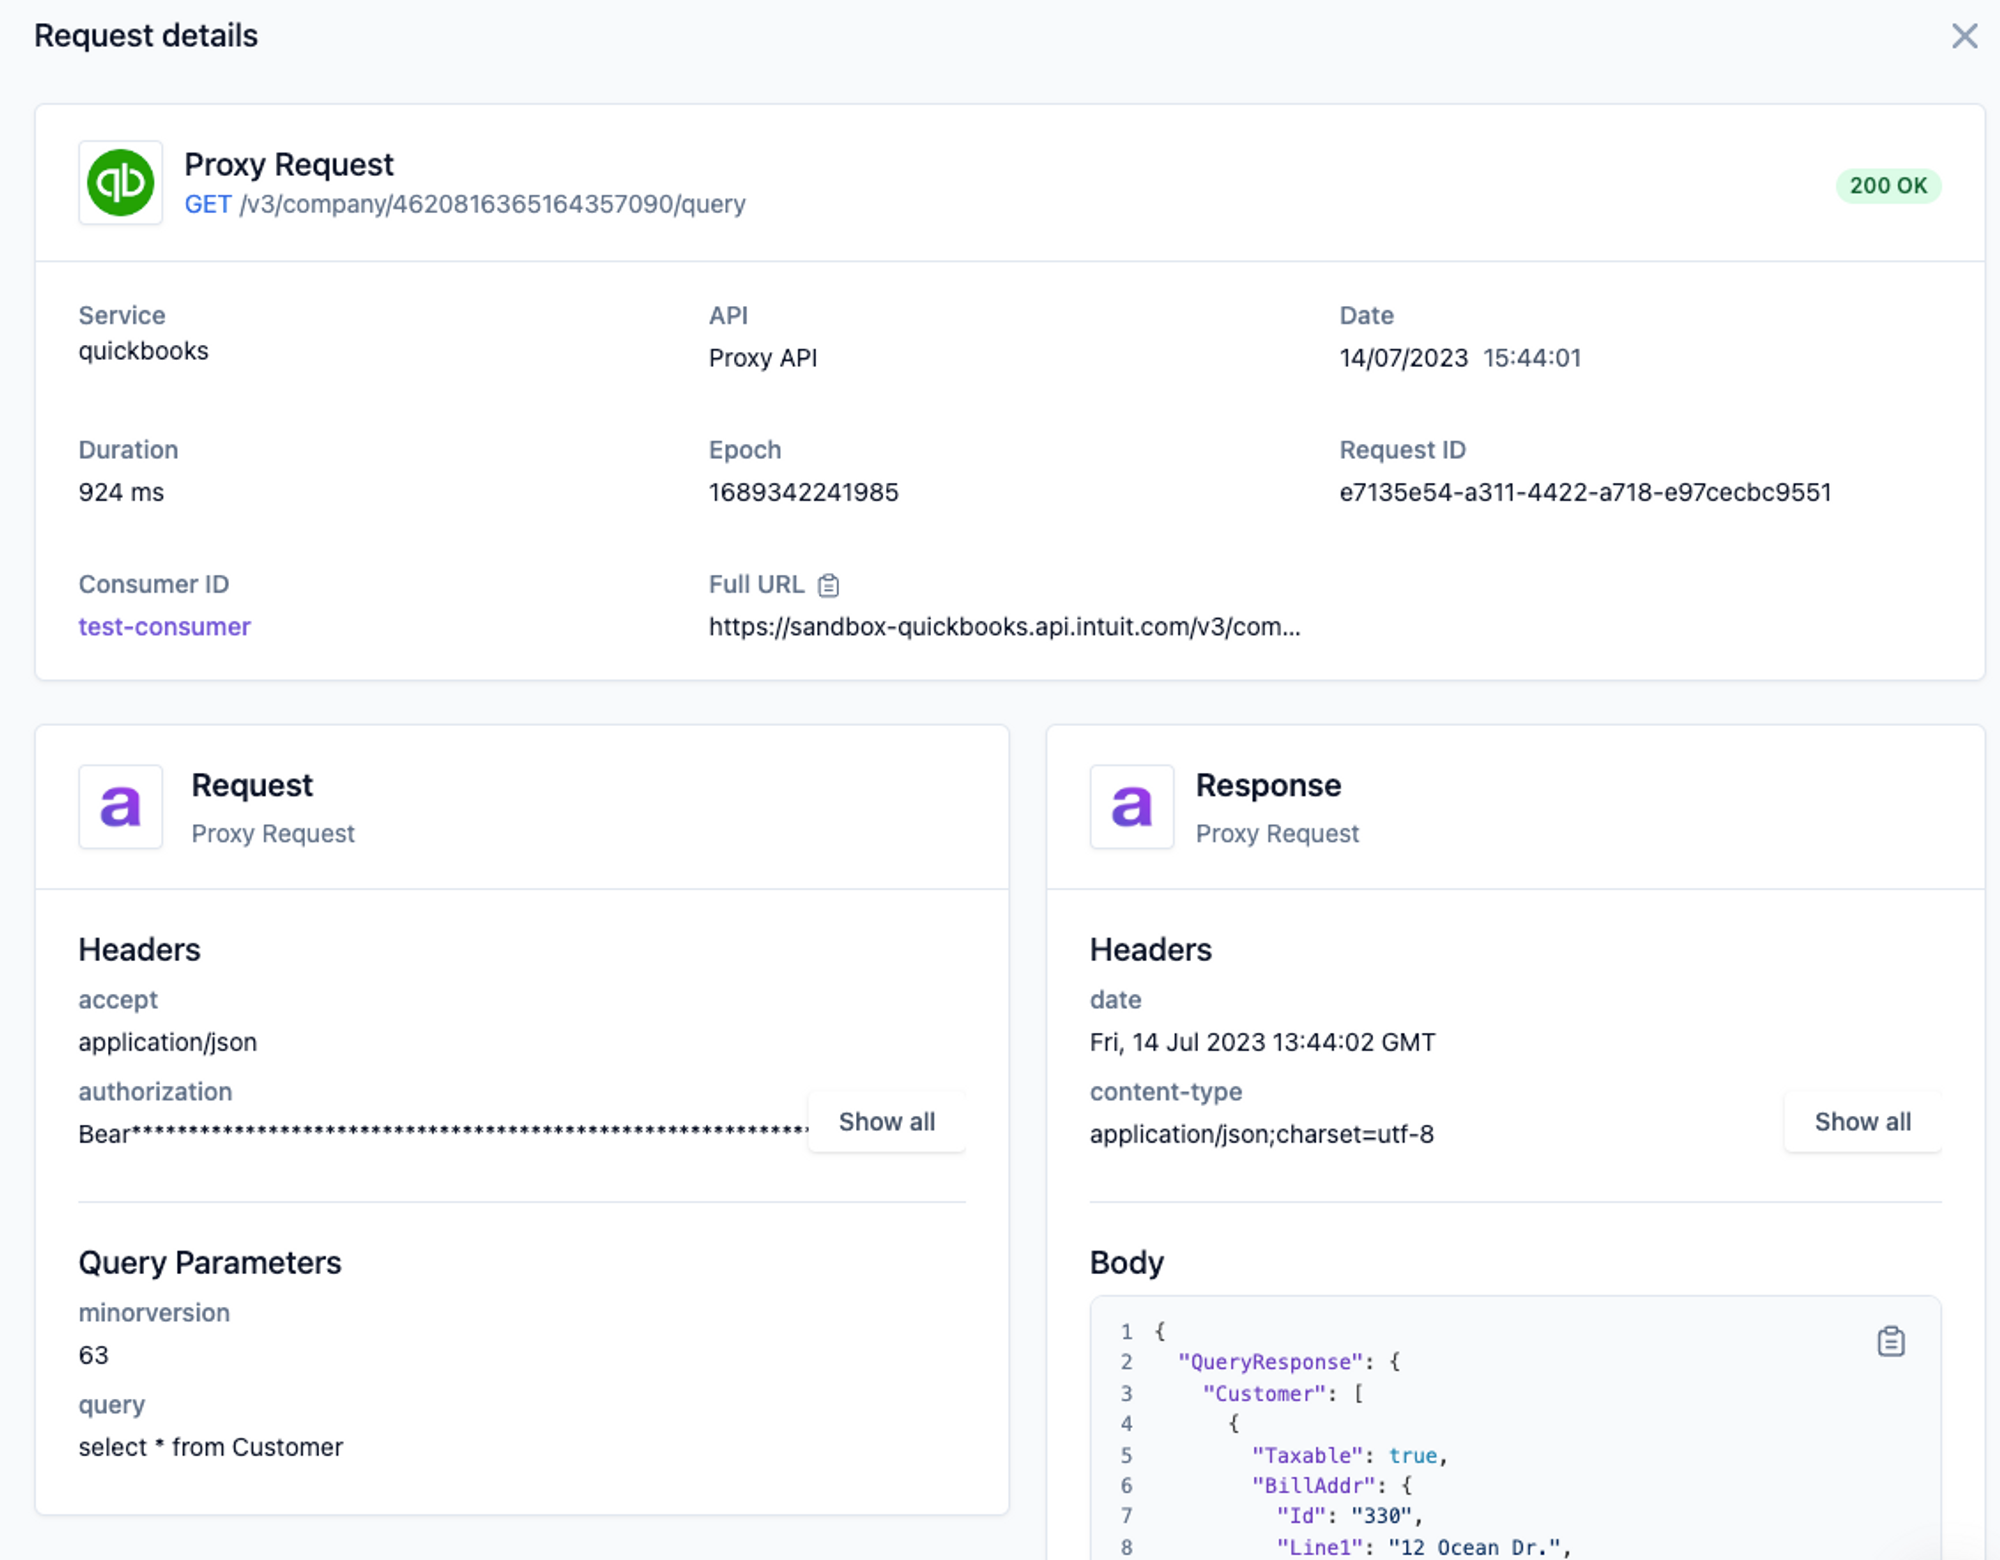Click the "QueryResponse" key in Body
The width and height of the screenshot is (2000, 1560).
pos(1270,1362)
